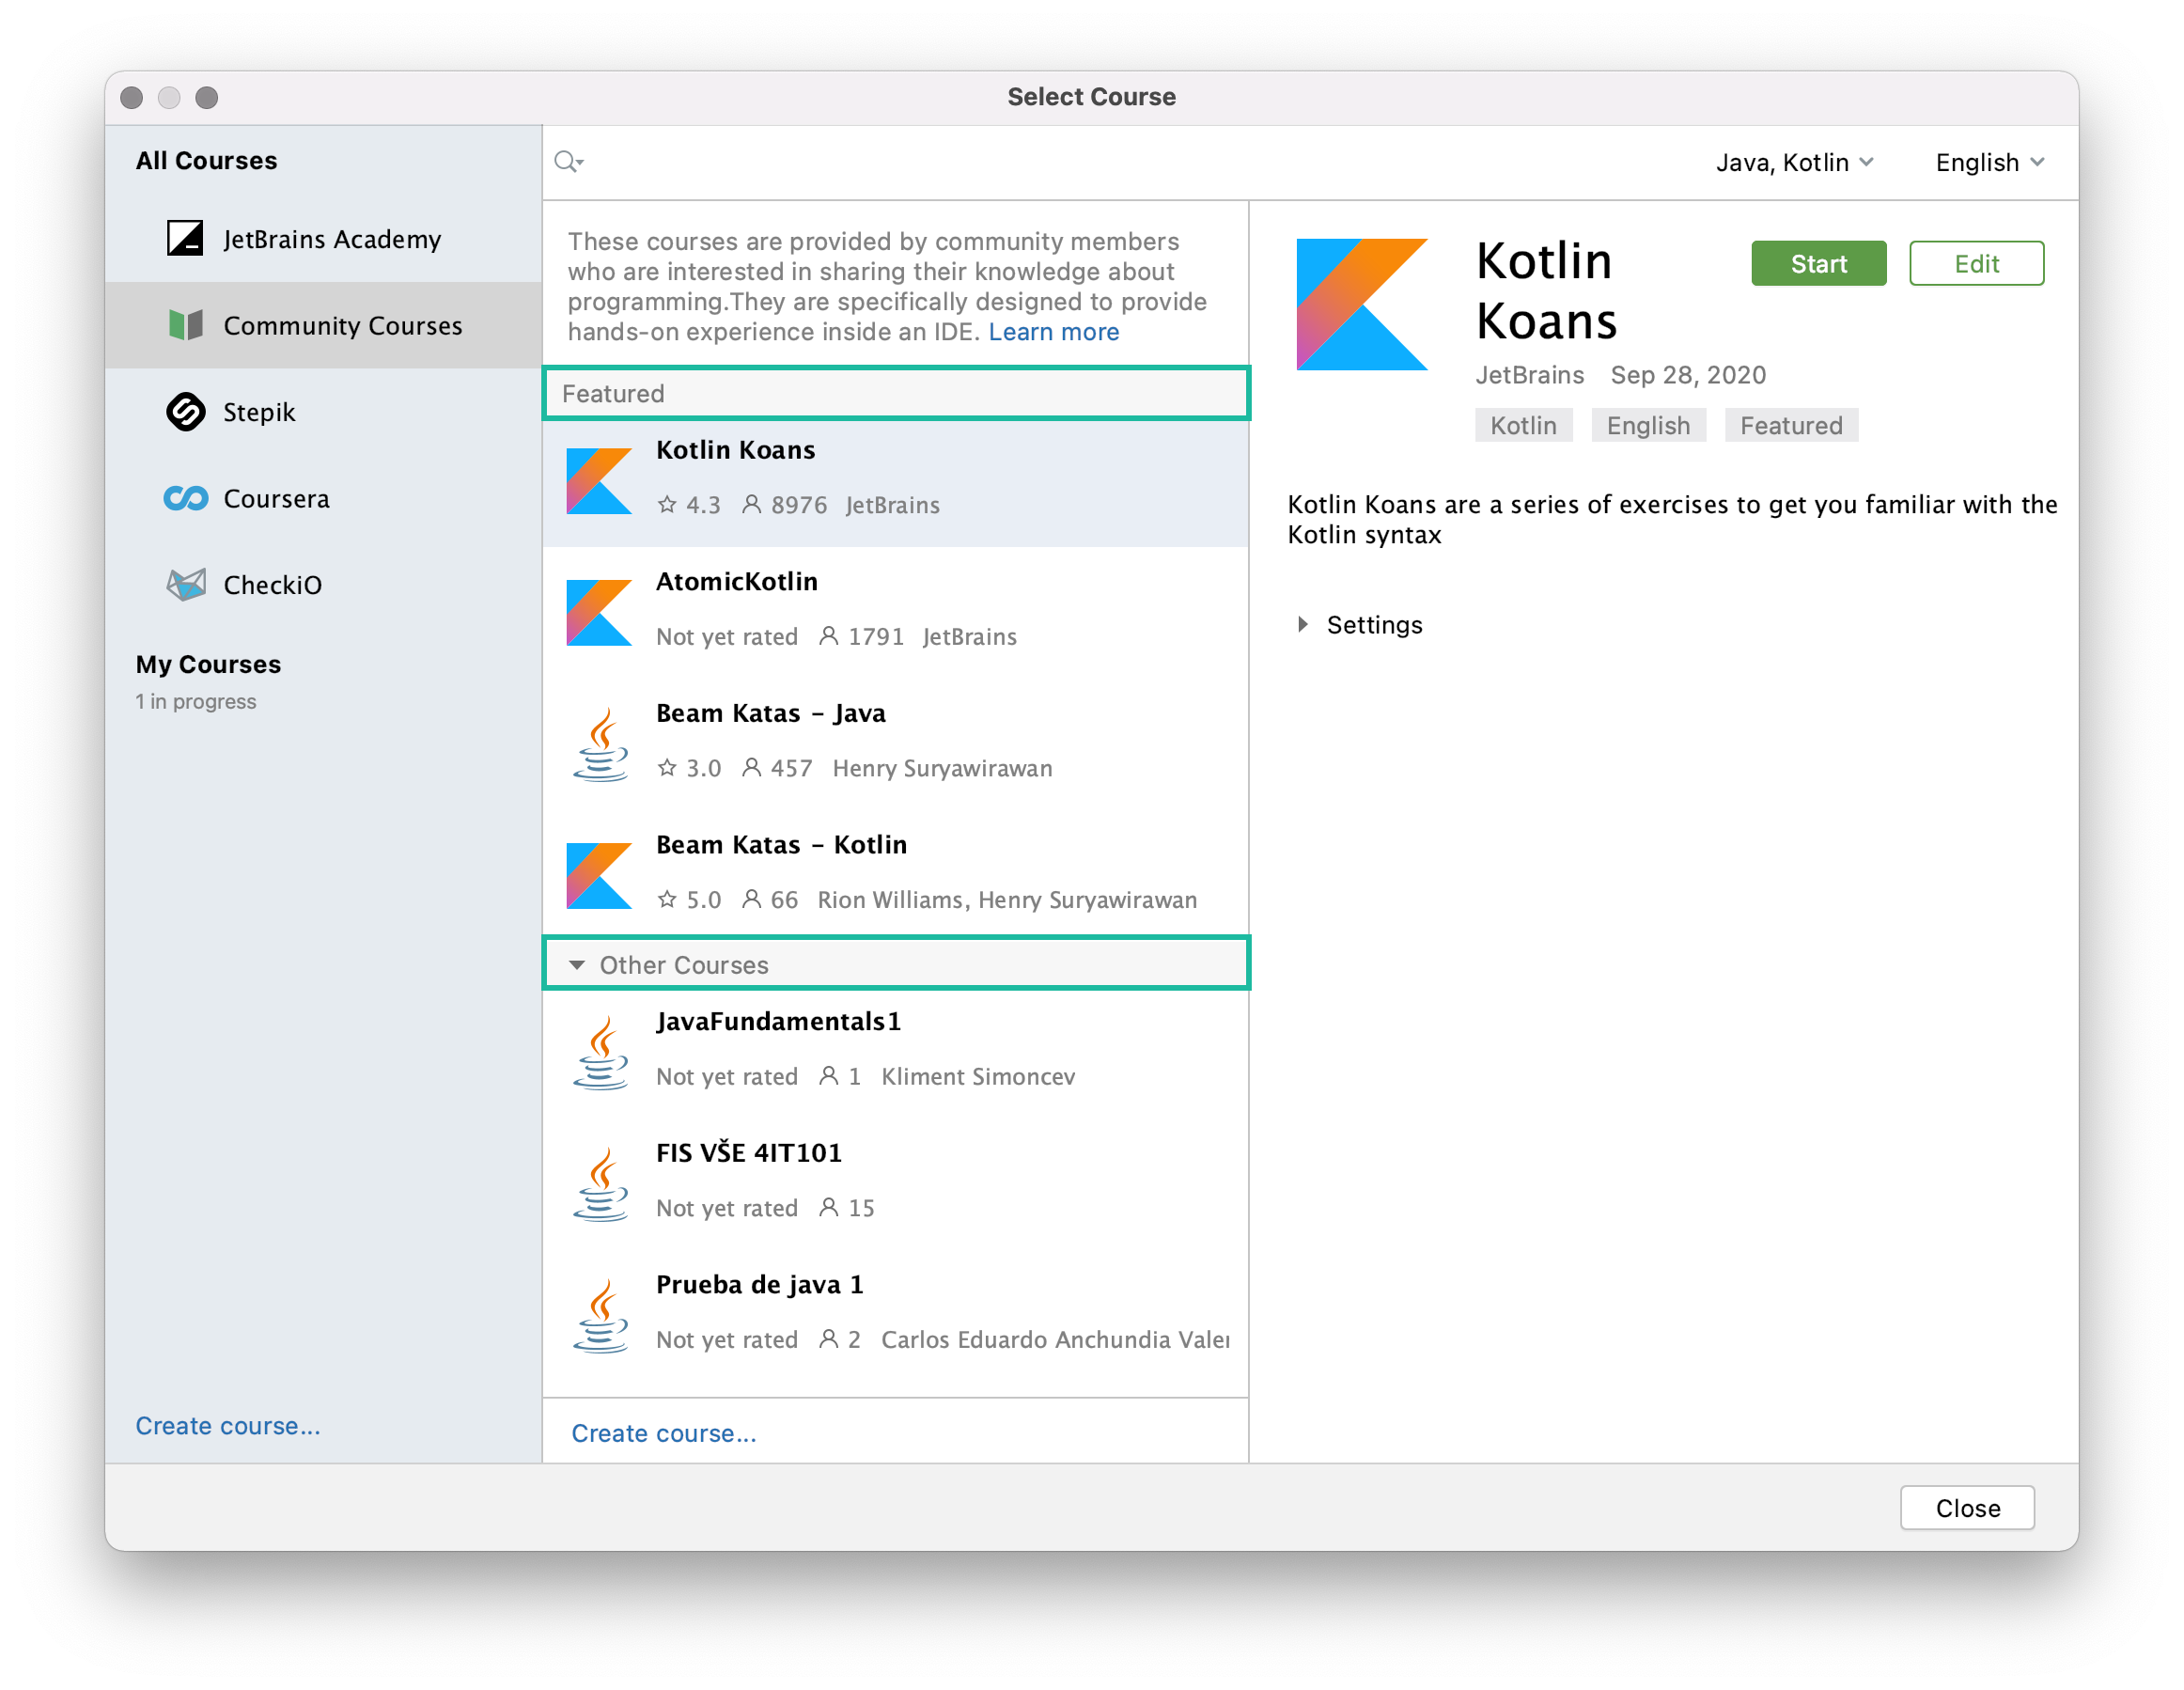Click Create course in the sidebar
Viewport: 2184px width, 1690px height.
pyautogui.click(x=228, y=1425)
